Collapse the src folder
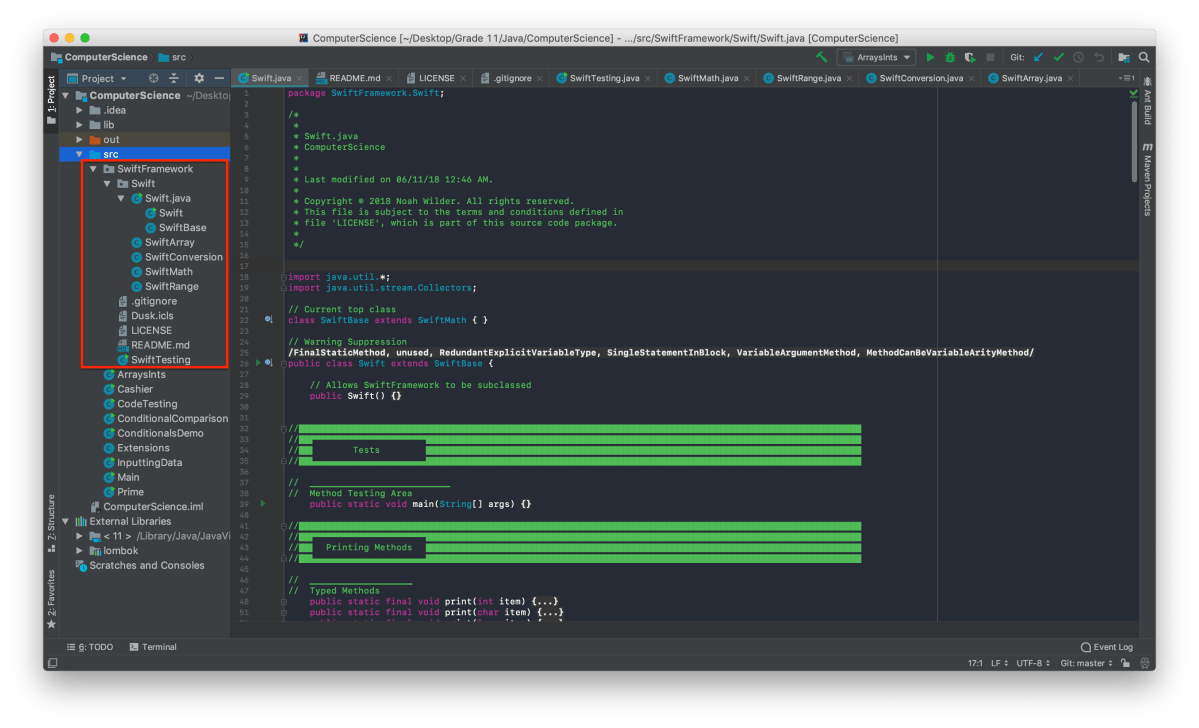This screenshot has width=1199, height=728. [x=80, y=154]
